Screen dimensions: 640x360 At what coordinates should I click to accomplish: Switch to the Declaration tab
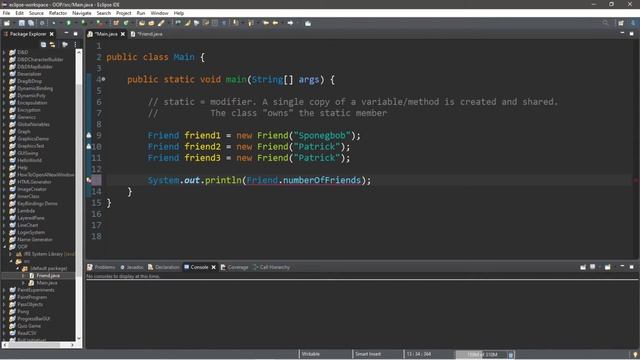click(163, 267)
